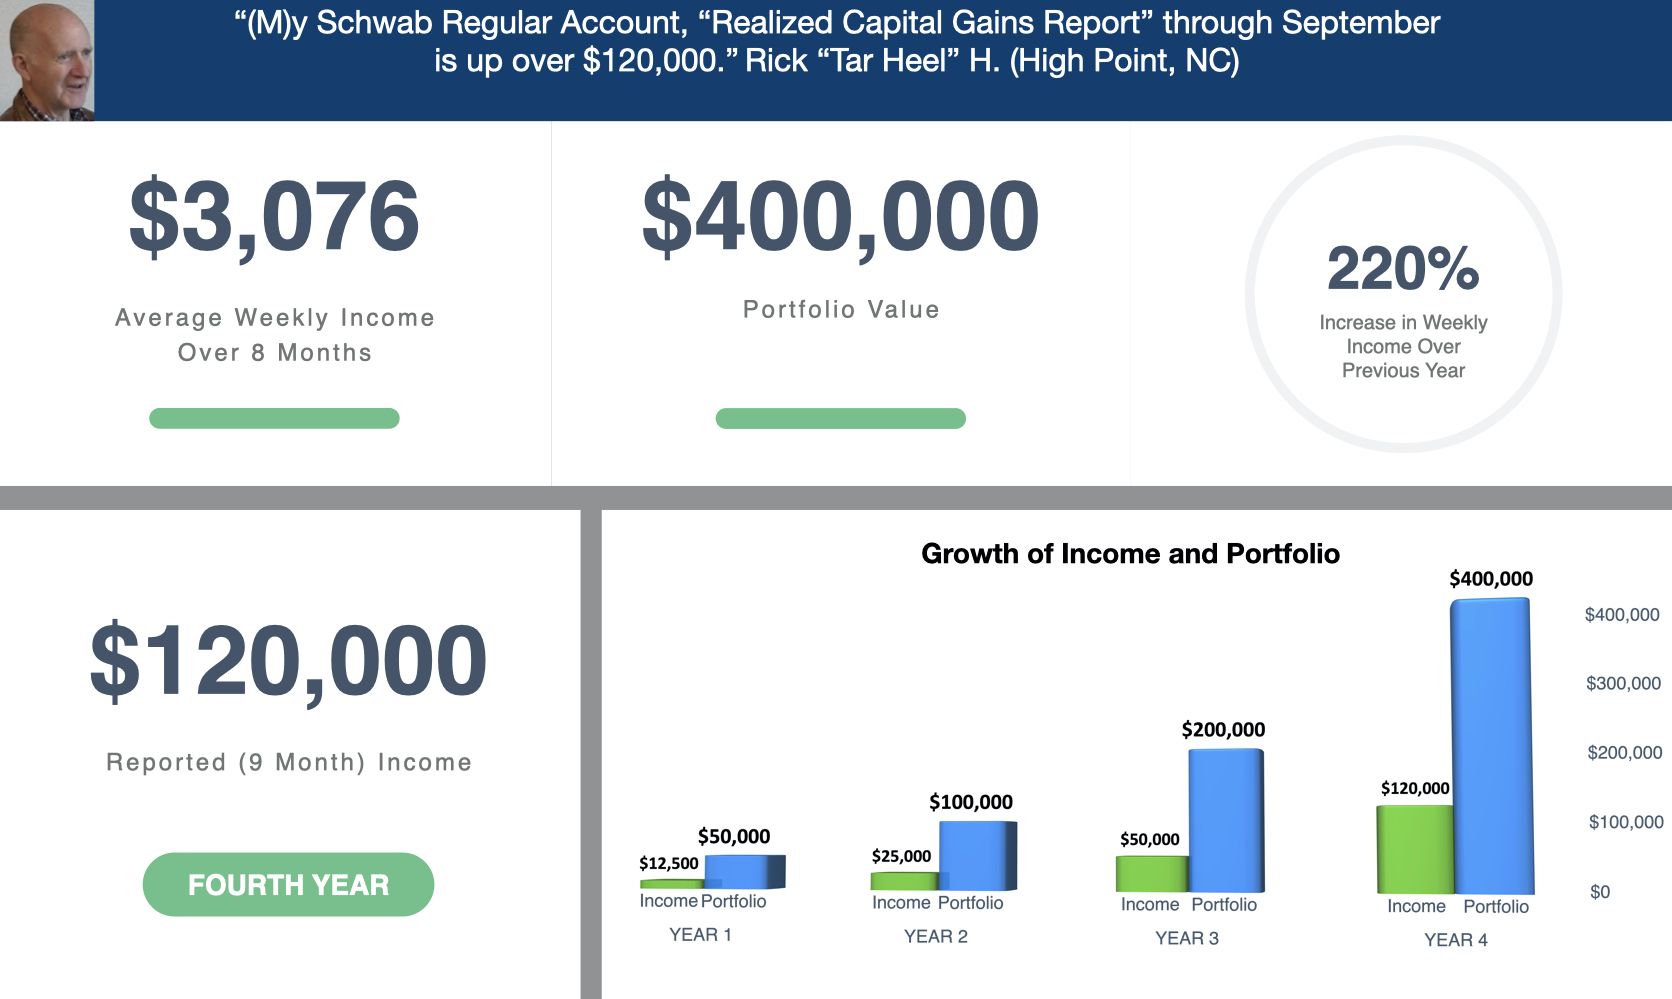Click the Year 2 blue Portfolio bar
The height and width of the screenshot is (999, 1672).
[976, 855]
